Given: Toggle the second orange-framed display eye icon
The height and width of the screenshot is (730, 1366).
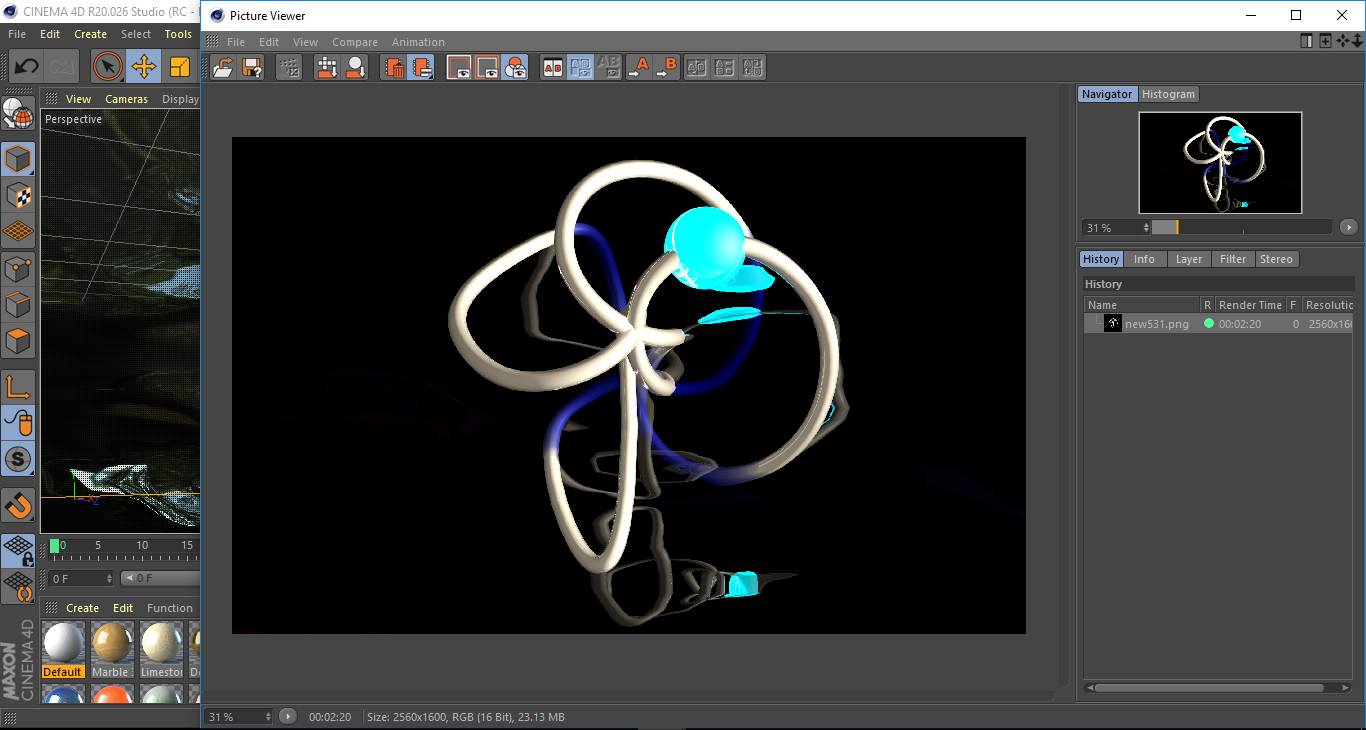Looking at the screenshot, I should click(x=487, y=68).
